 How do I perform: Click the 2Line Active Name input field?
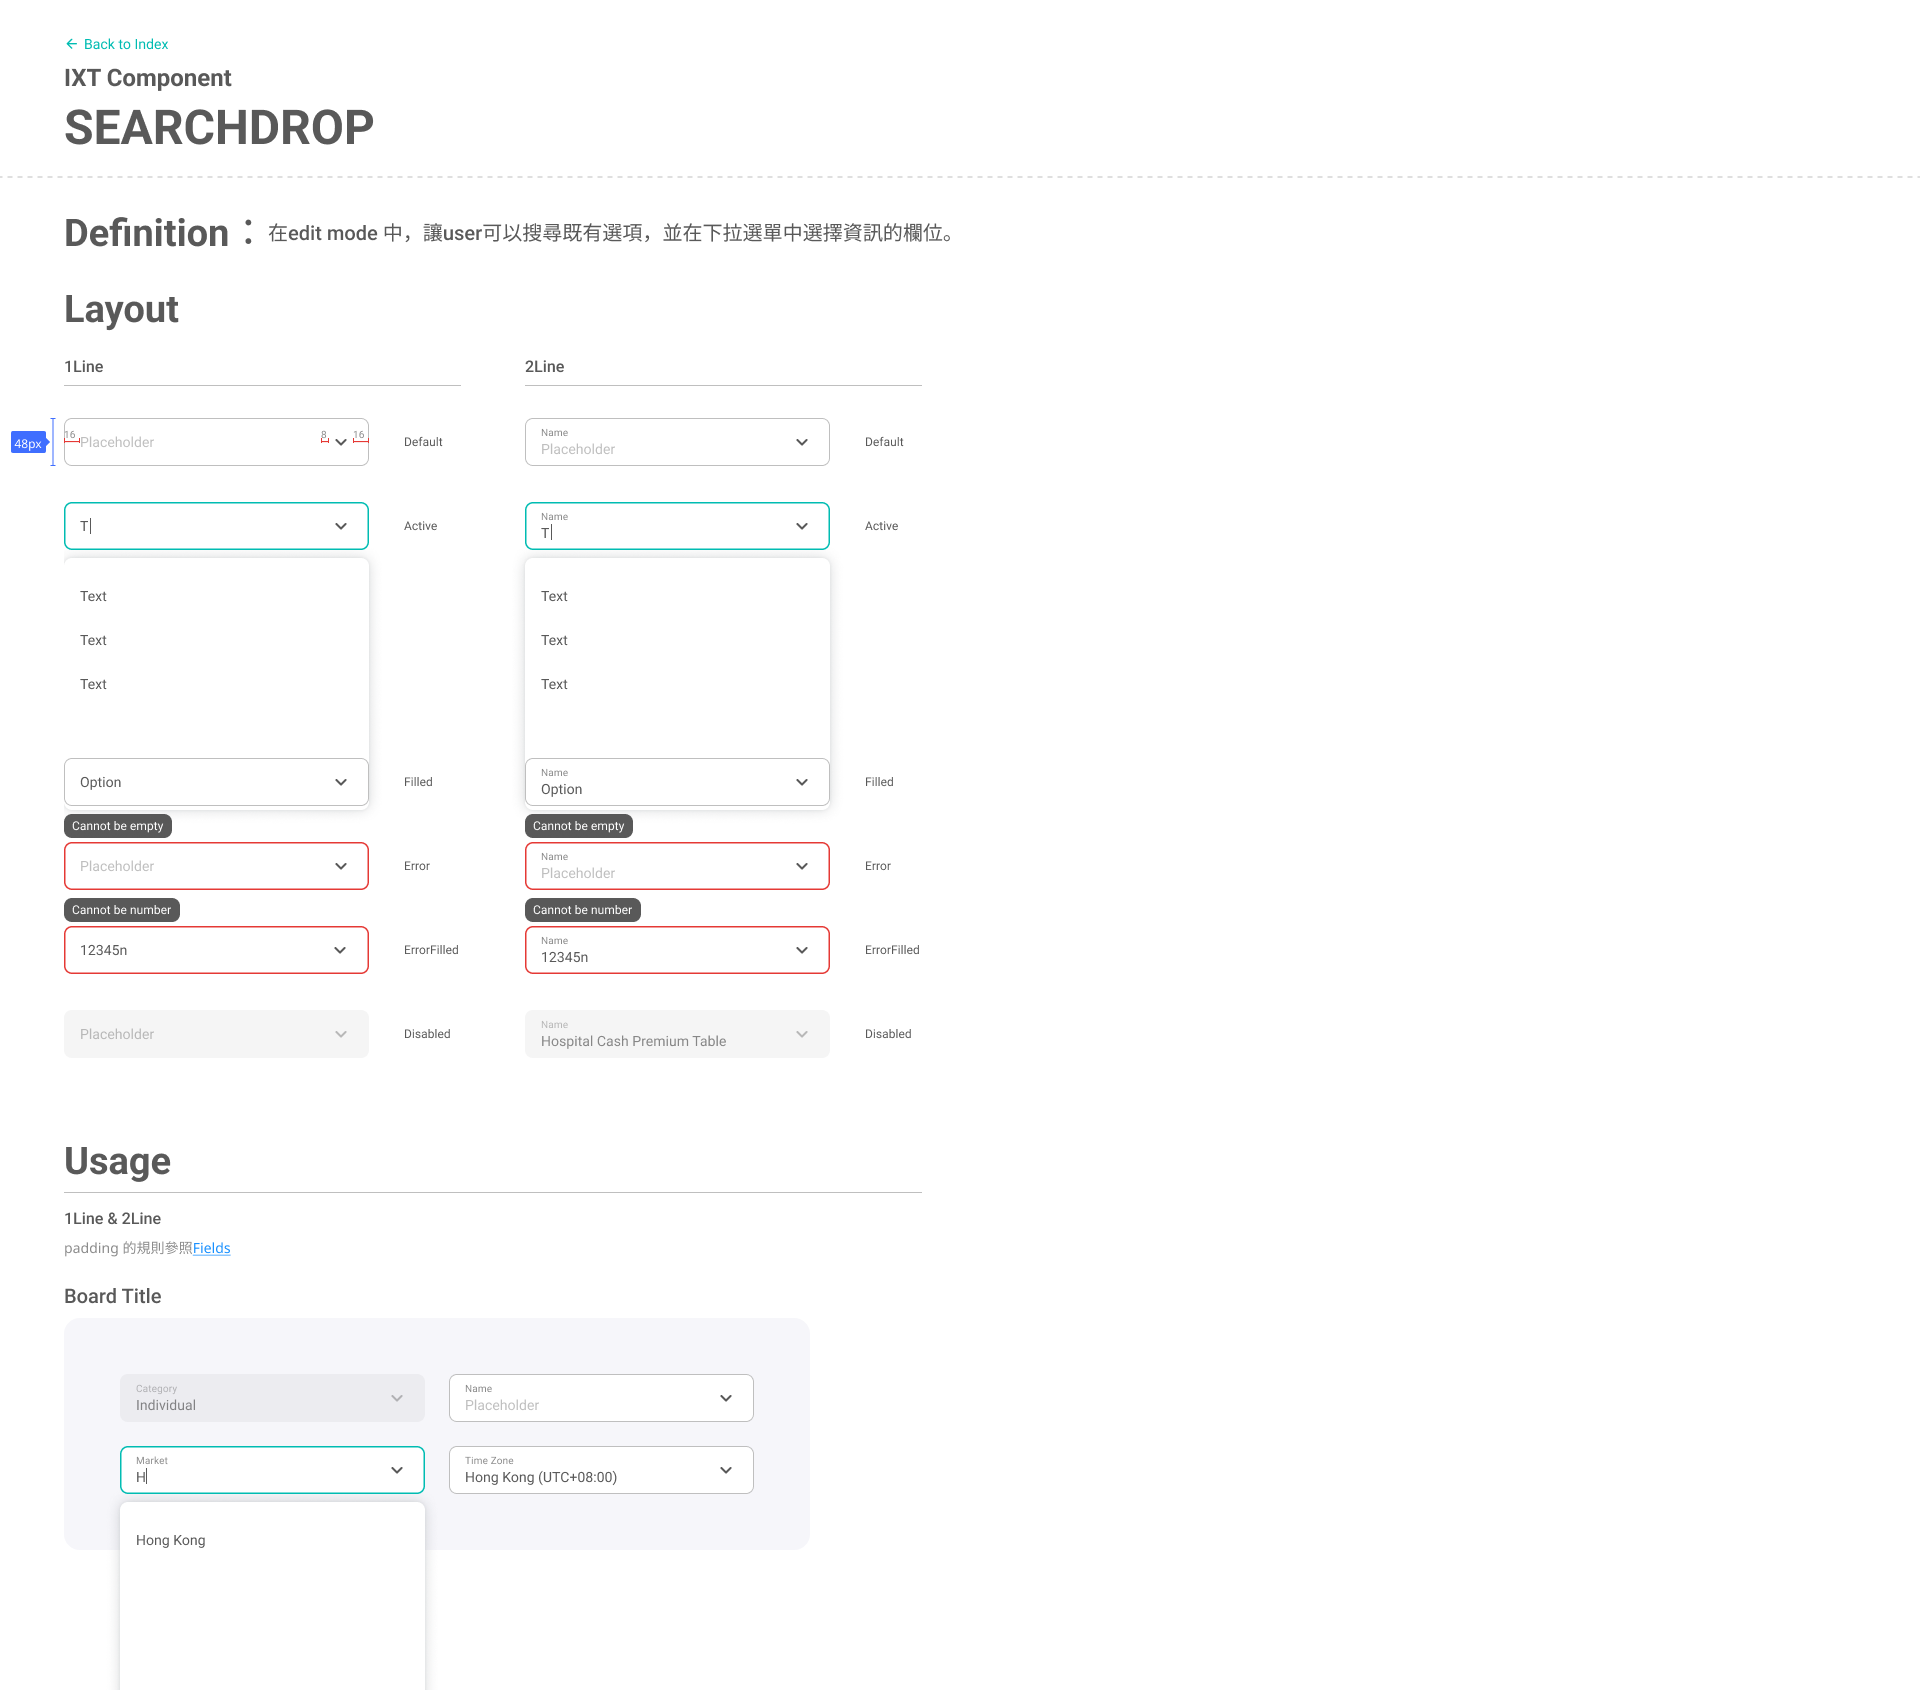pyautogui.click(x=660, y=526)
